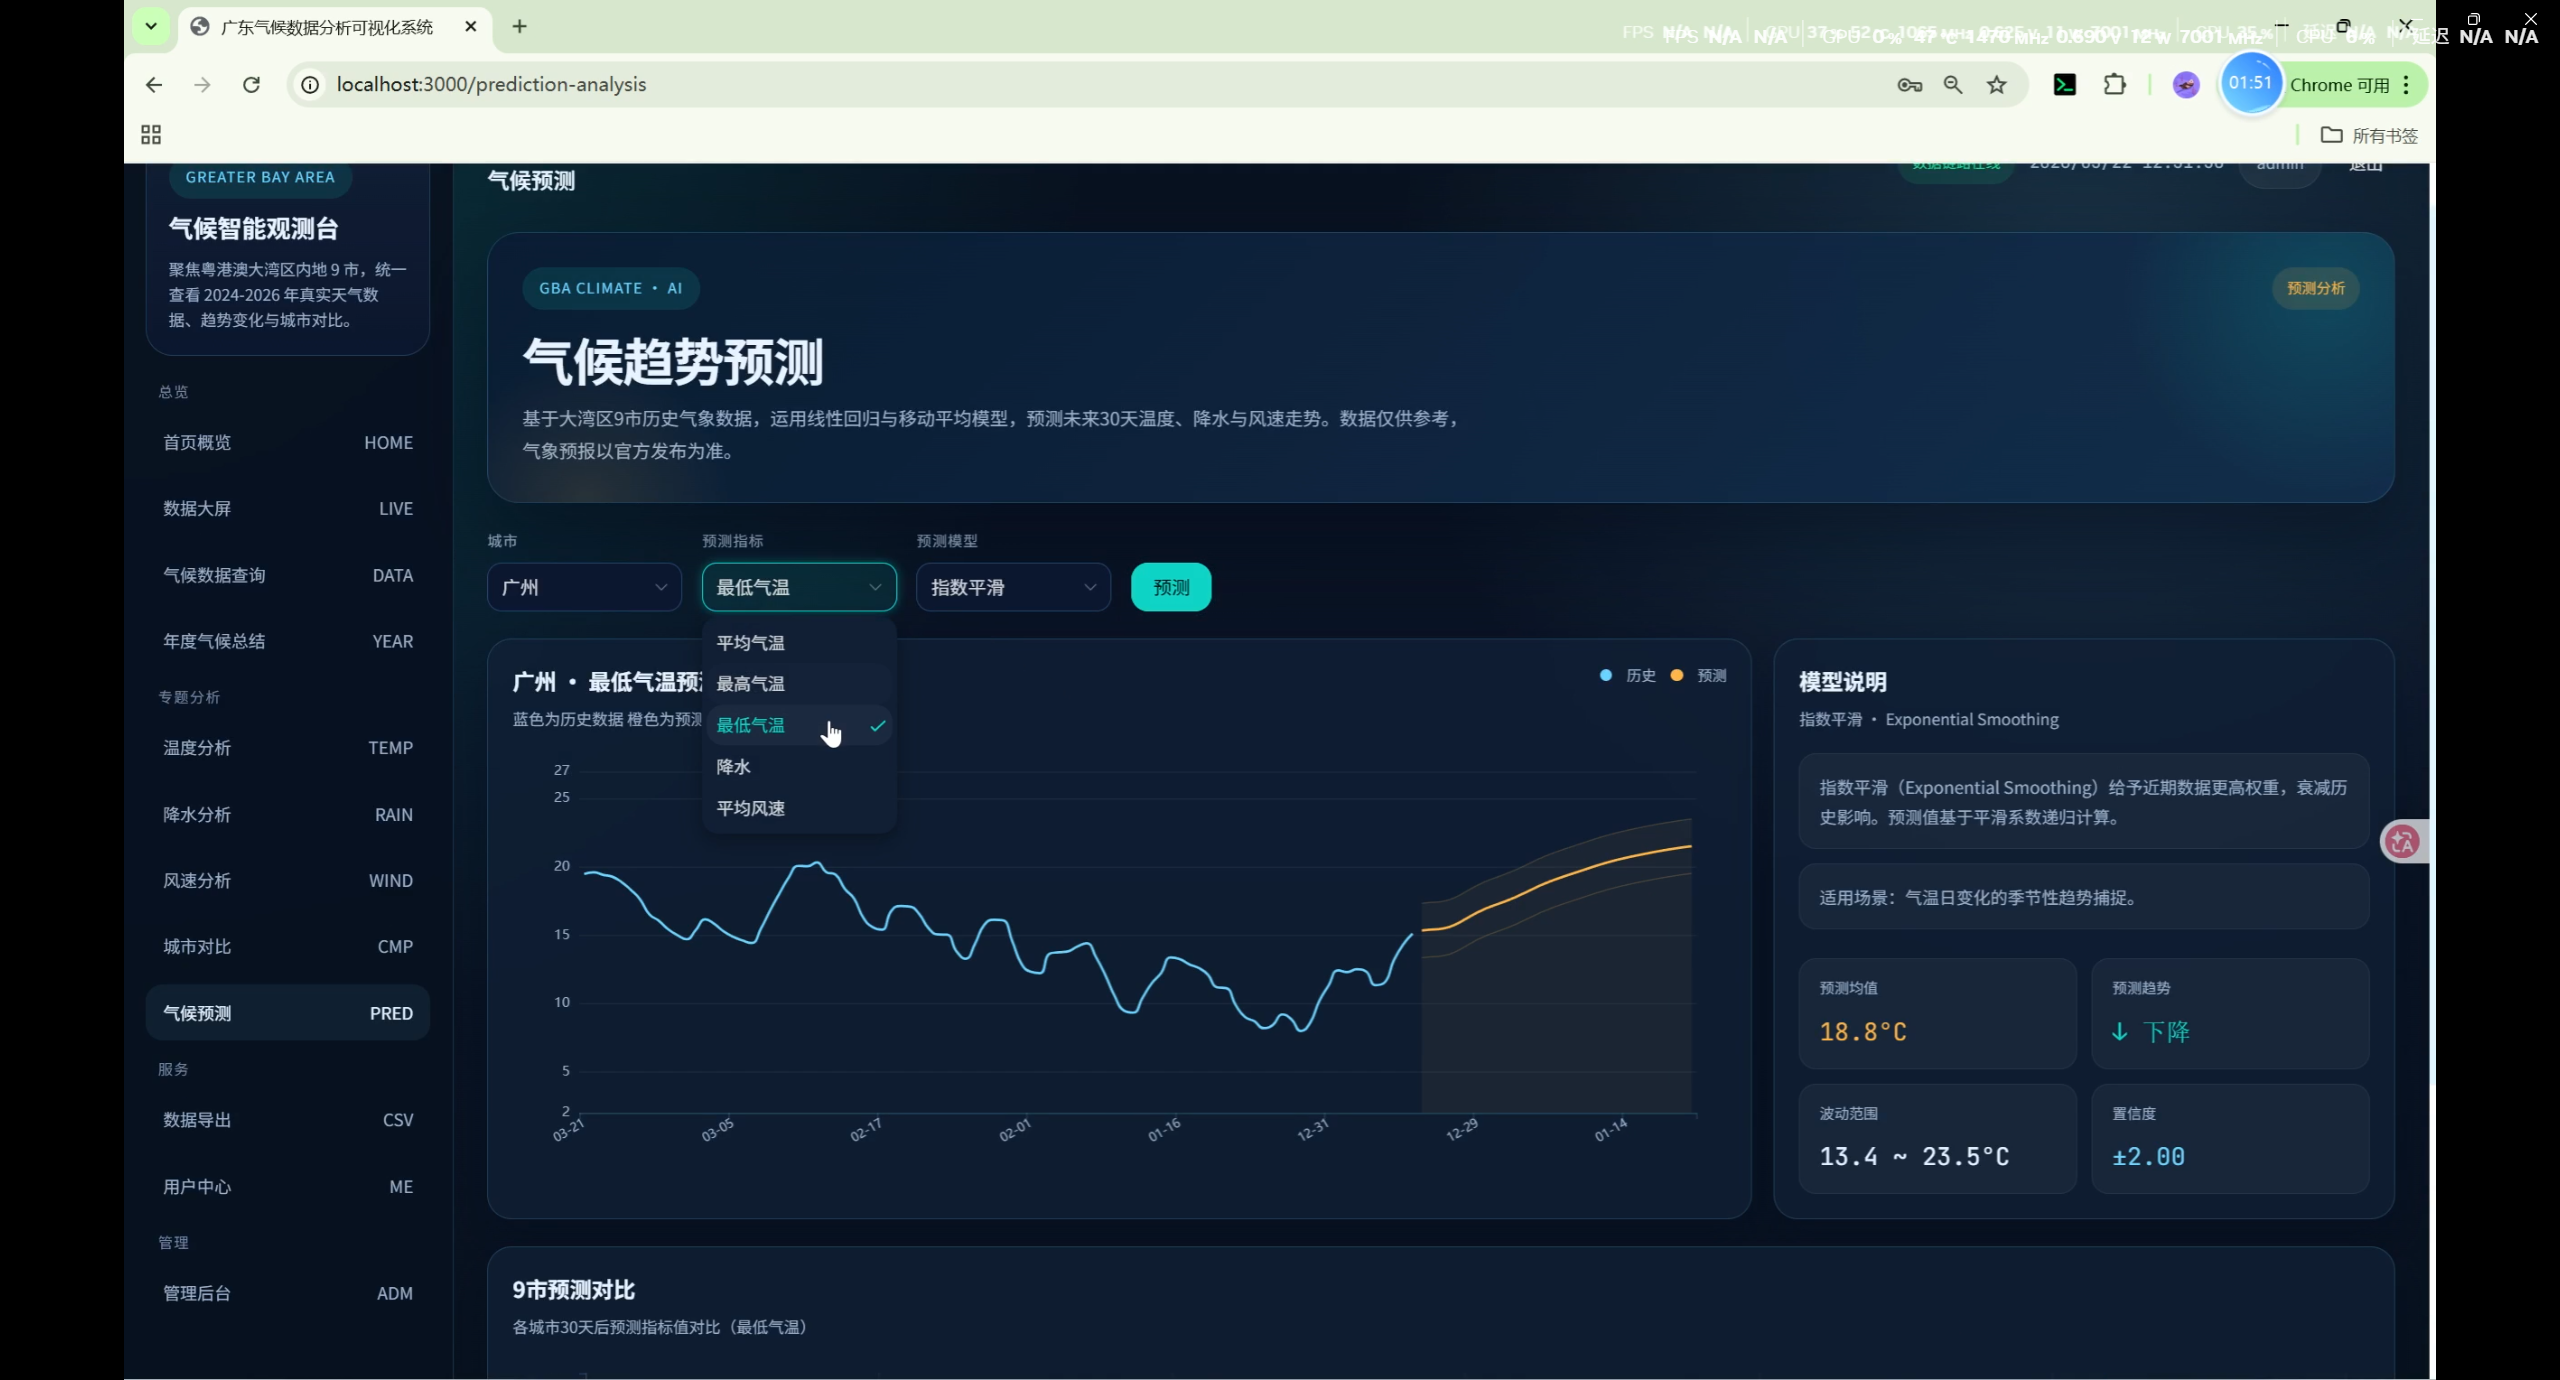Bookmark this page with the star icon
The height and width of the screenshot is (1380, 2560).
coord(1997,85)
